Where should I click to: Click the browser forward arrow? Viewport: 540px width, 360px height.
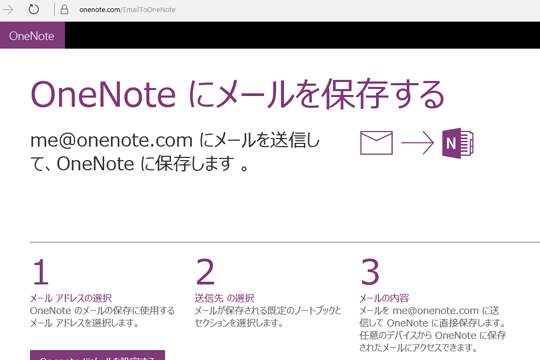click(8, 10)
